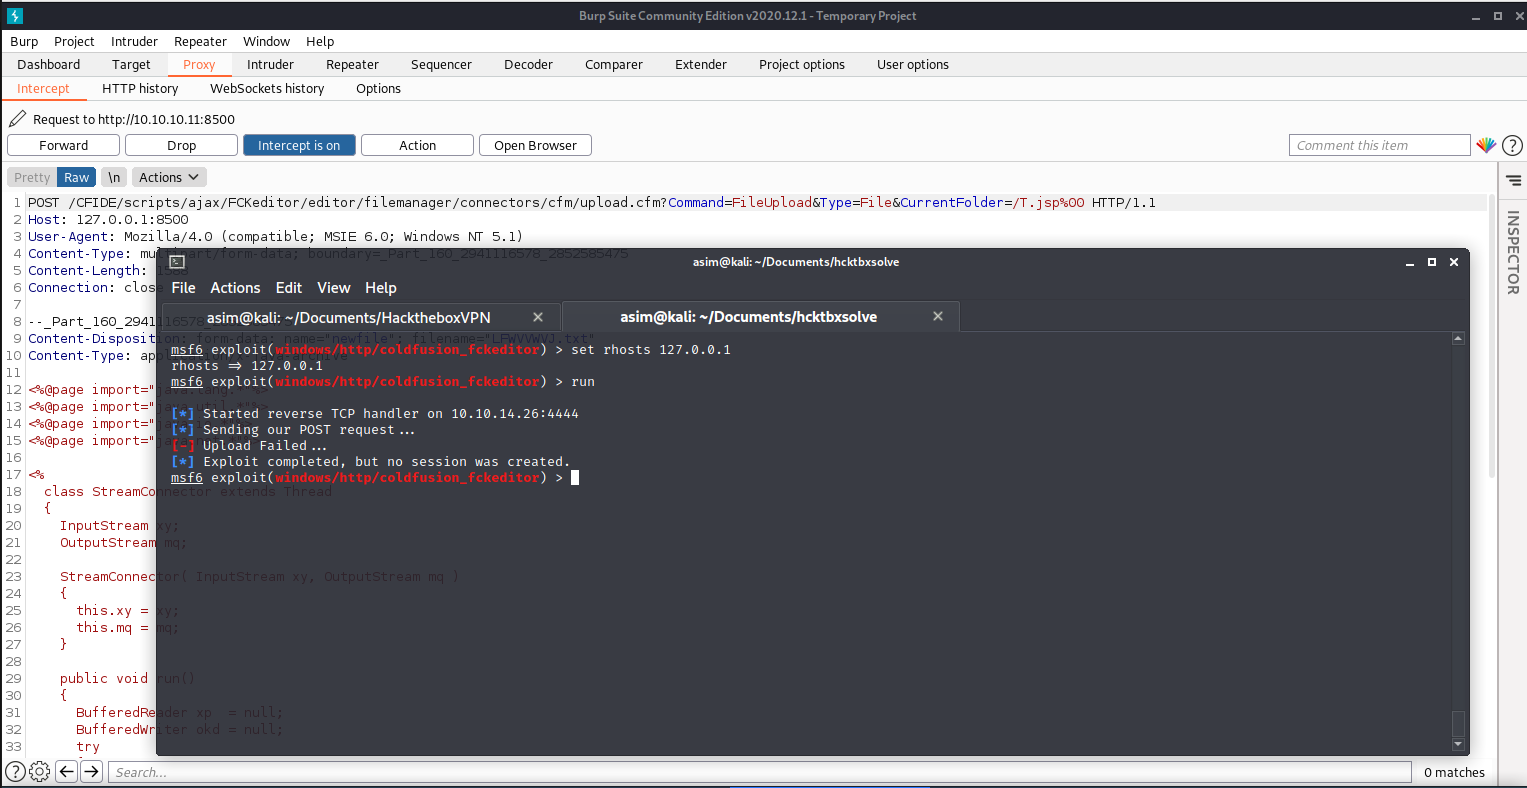Open the terminal Actions menu
The width and height of the screenshot is (1527, 788).
tap(235, 287)
